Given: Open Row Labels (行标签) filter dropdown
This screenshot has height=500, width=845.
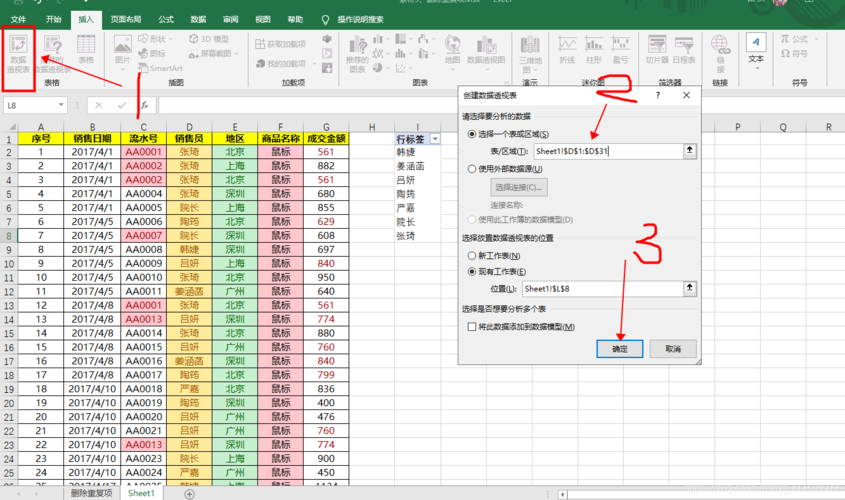Looking at the screenshot, I should coord(435,139).
